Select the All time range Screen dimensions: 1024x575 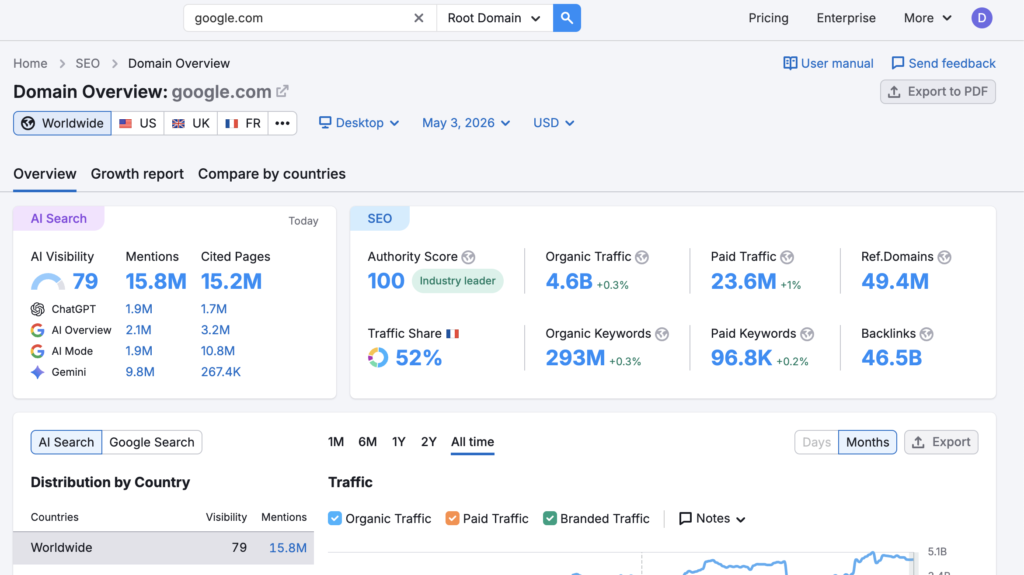tap(472, 442)
